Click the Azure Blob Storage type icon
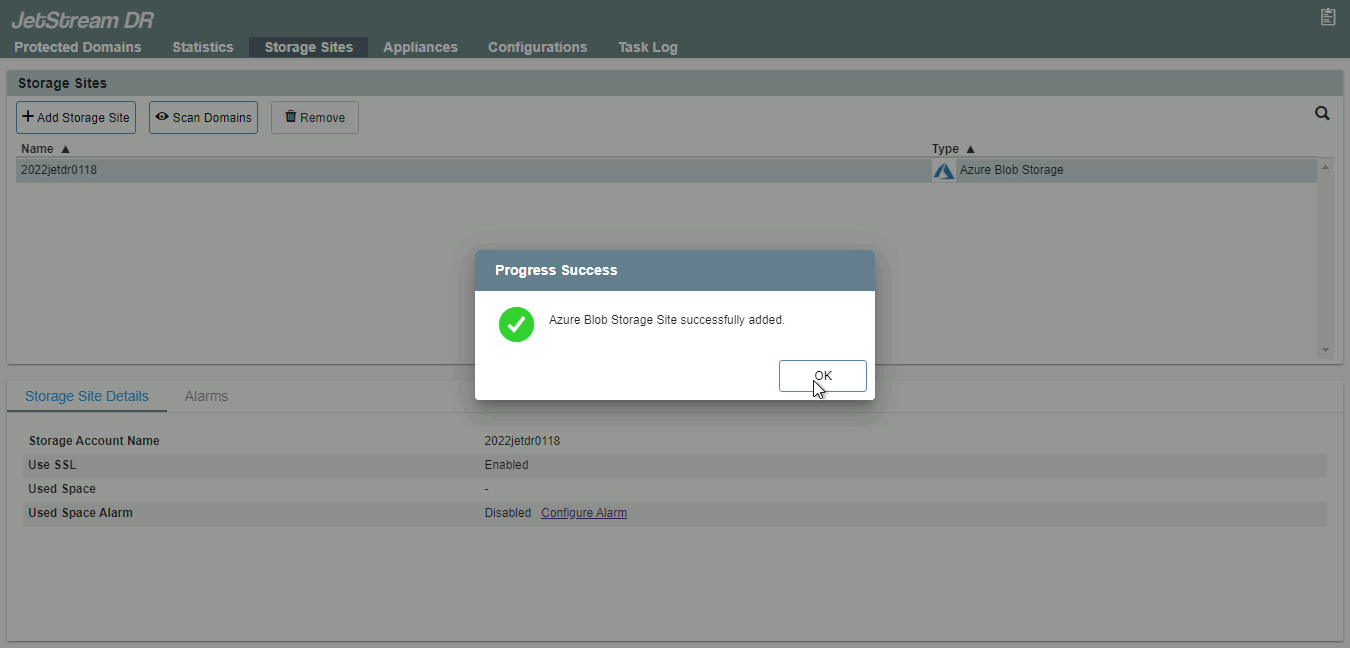 click(943, 171)
